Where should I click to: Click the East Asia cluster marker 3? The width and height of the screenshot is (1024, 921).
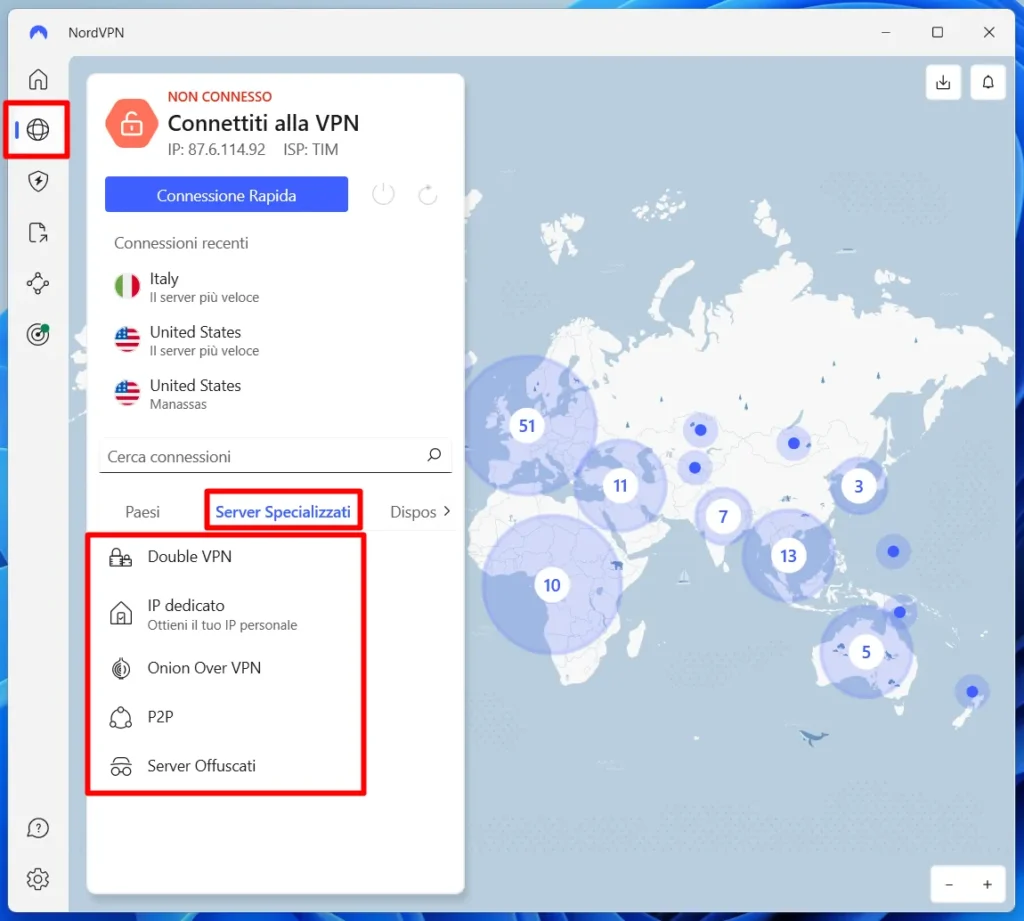coord(858,486)
